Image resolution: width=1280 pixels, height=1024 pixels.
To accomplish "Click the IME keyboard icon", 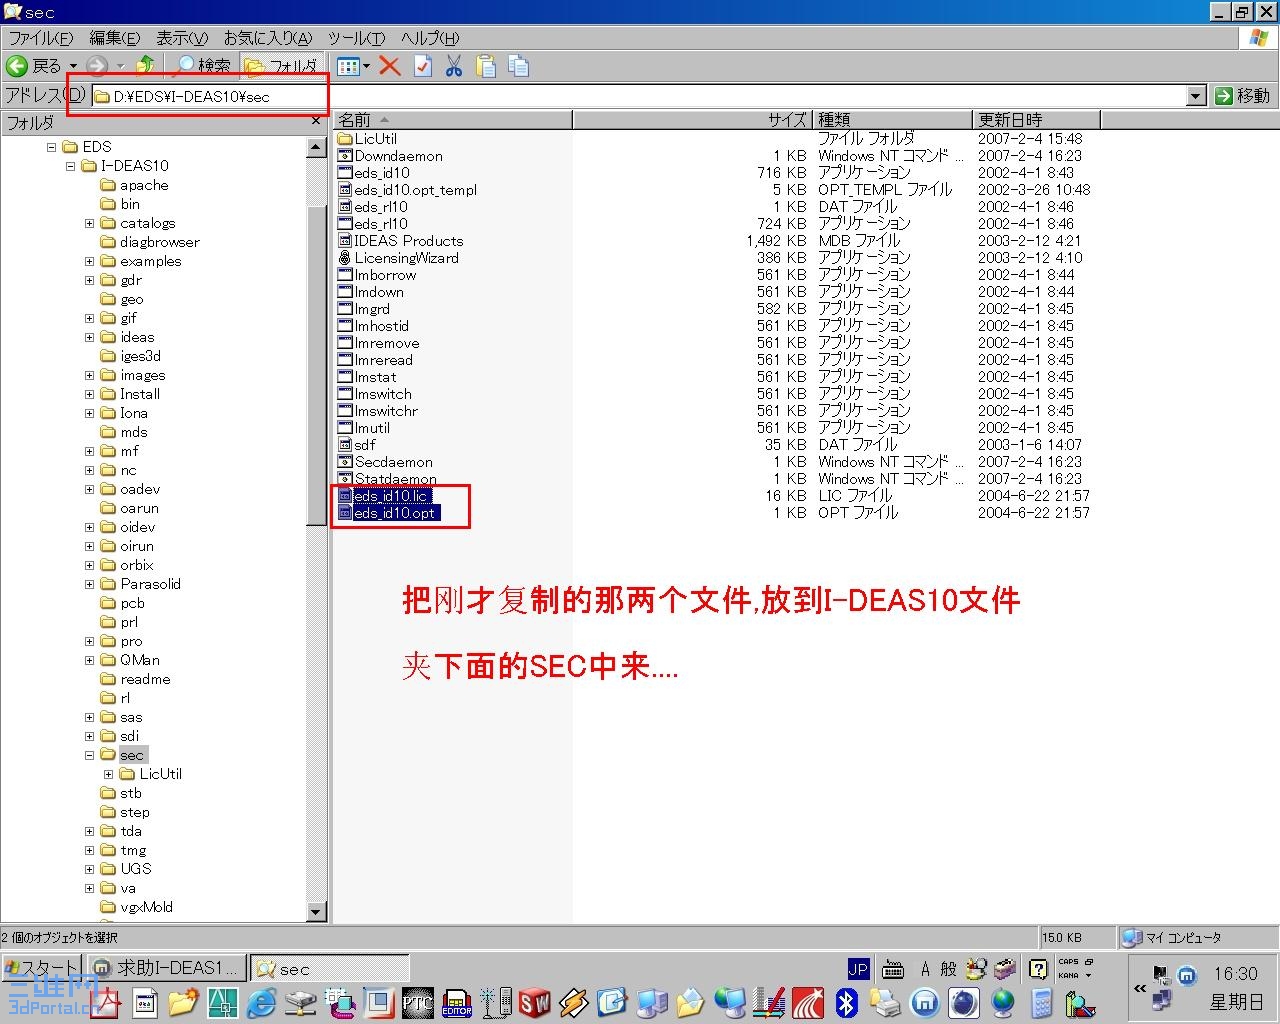I will point(893,969).
